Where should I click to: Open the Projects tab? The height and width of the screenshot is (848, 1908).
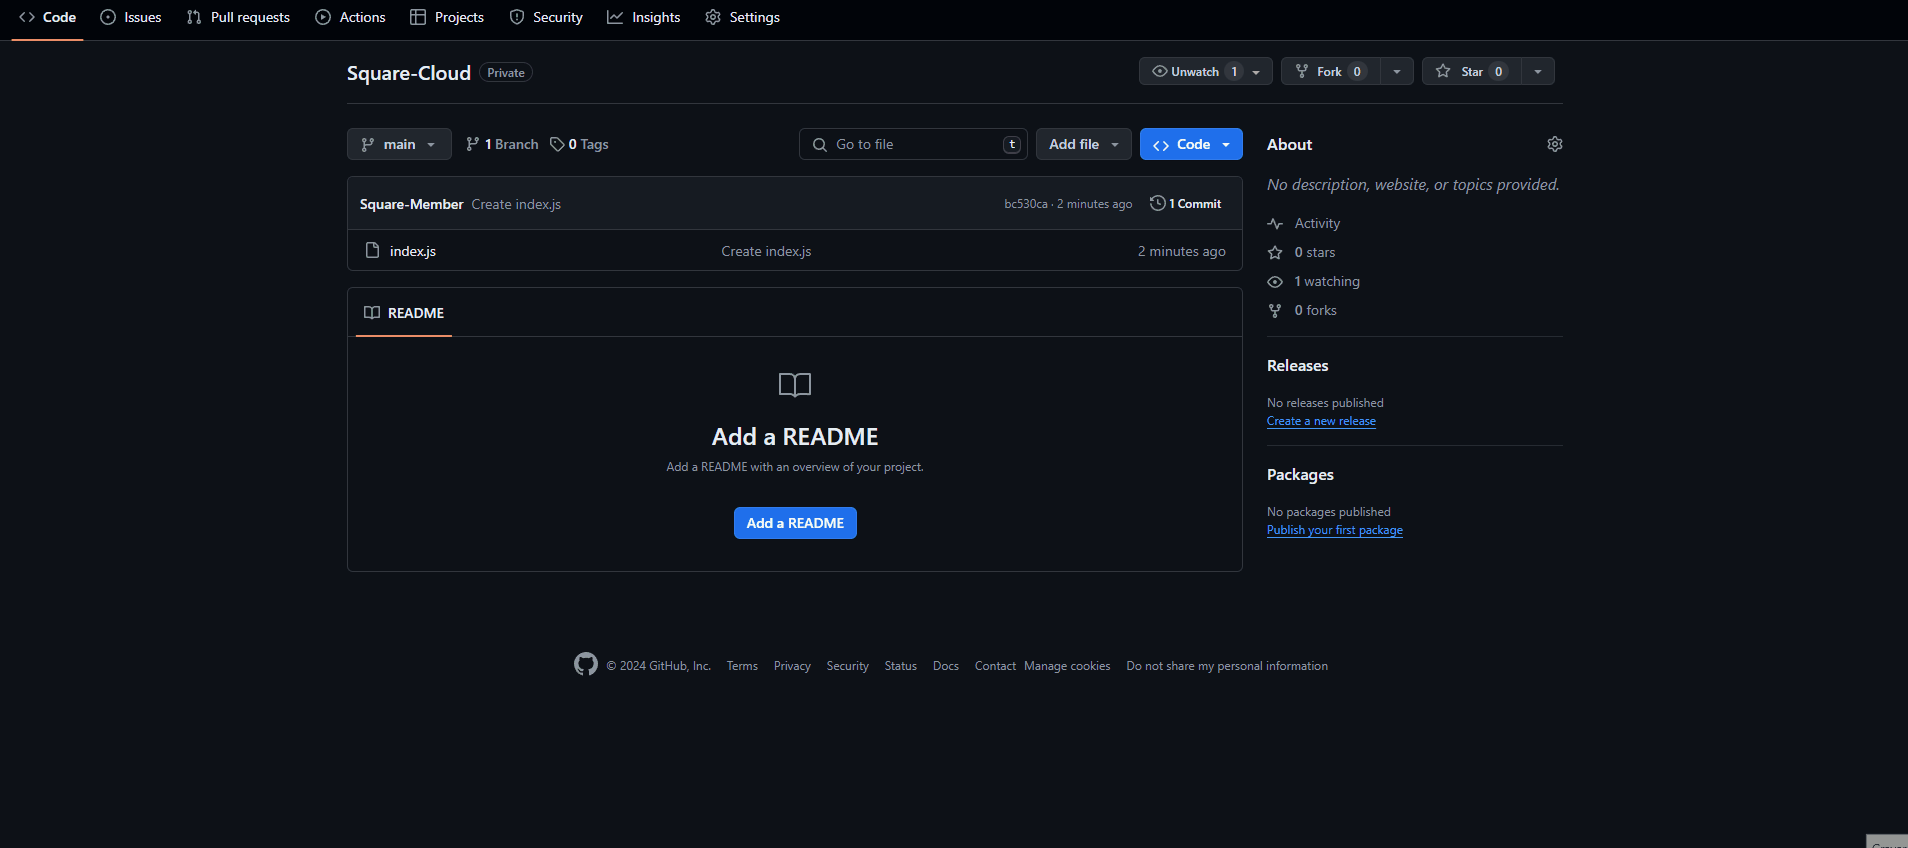point(447,17)
